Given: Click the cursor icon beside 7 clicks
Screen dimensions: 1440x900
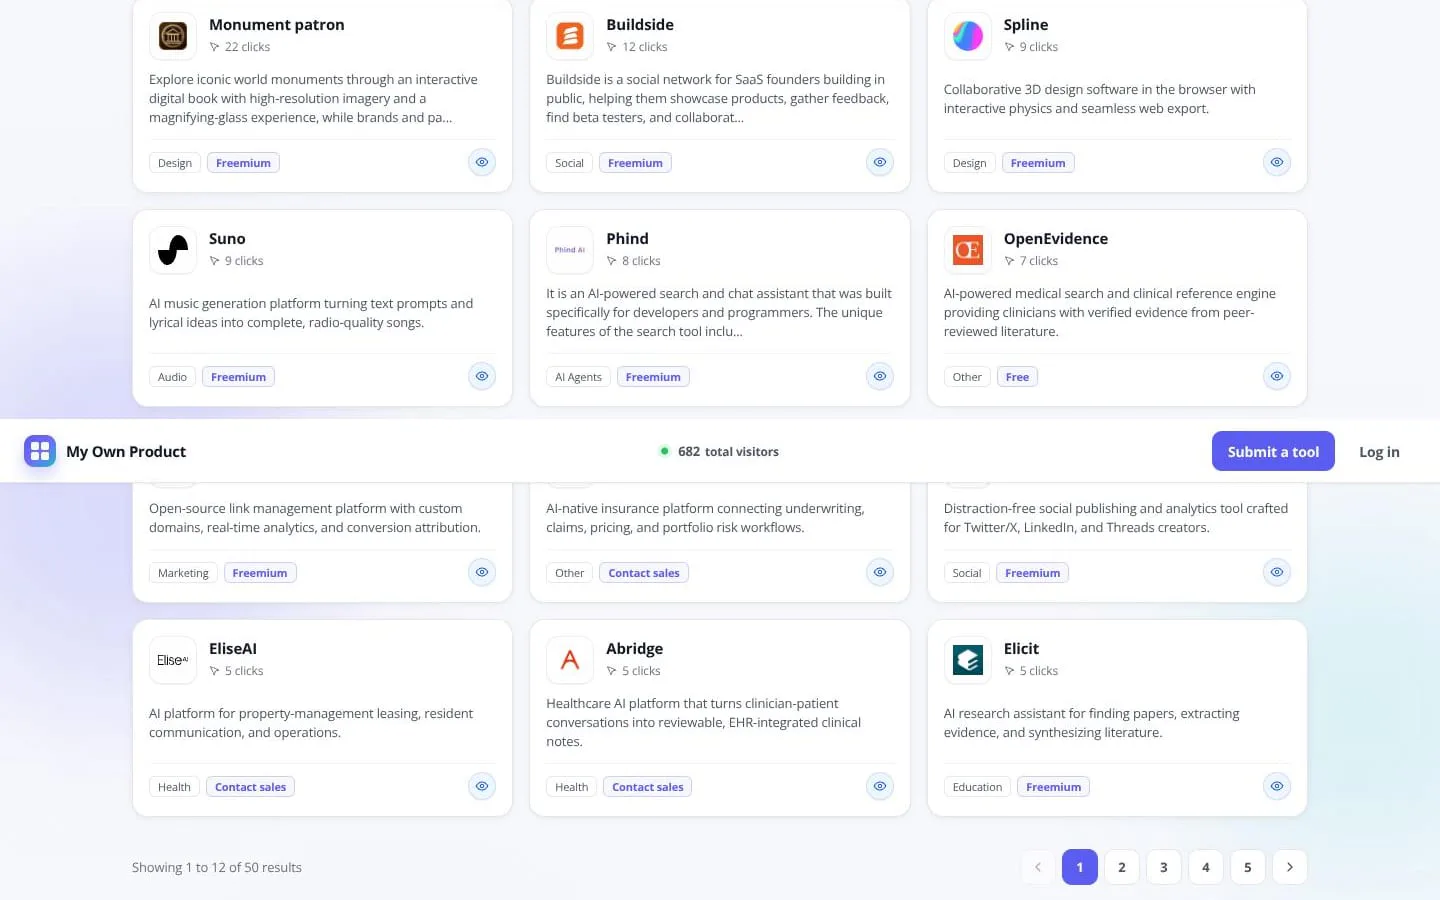Looking at the screenshot, I should [1009, 261].
